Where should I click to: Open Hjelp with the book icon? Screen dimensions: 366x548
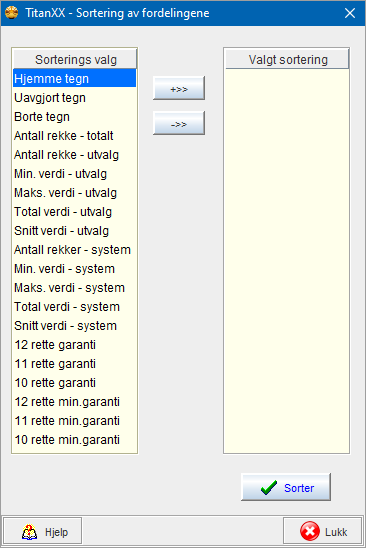43,532
